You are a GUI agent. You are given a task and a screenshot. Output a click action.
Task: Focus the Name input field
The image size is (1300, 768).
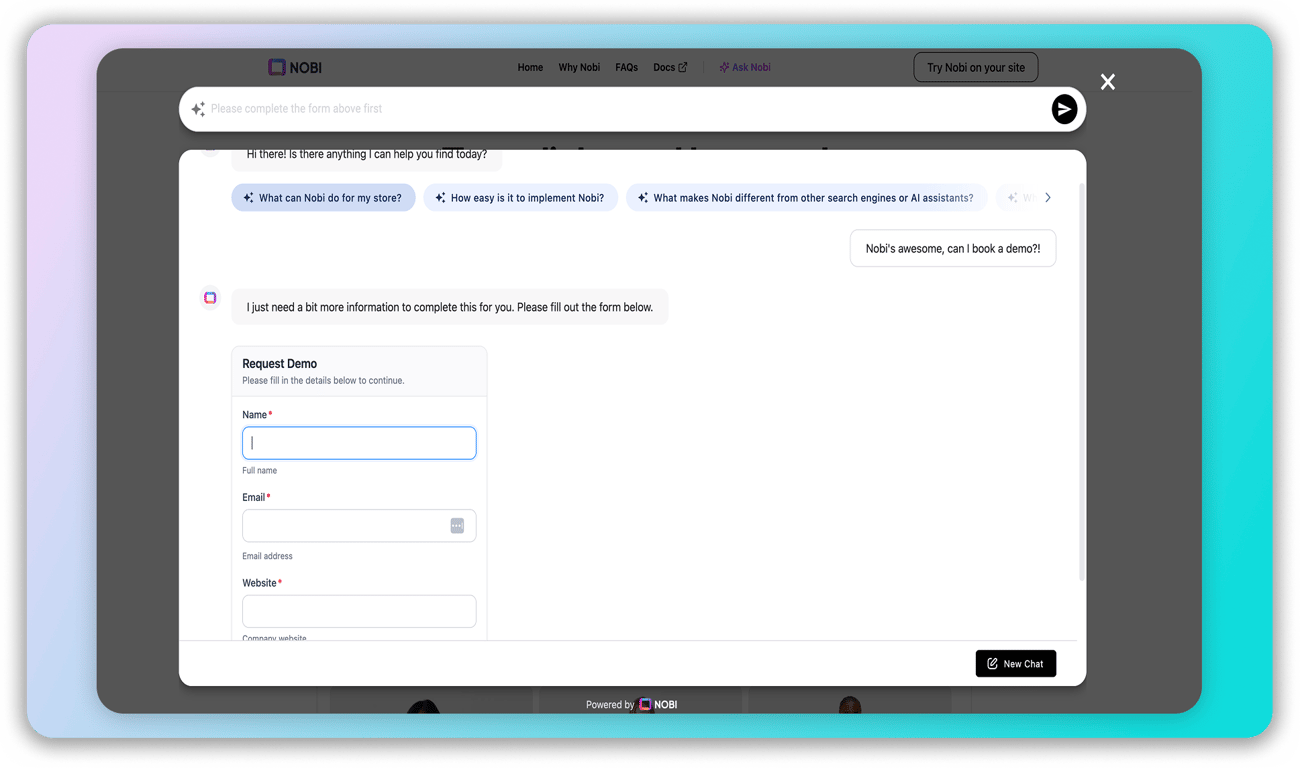click(x=359, y=443)
